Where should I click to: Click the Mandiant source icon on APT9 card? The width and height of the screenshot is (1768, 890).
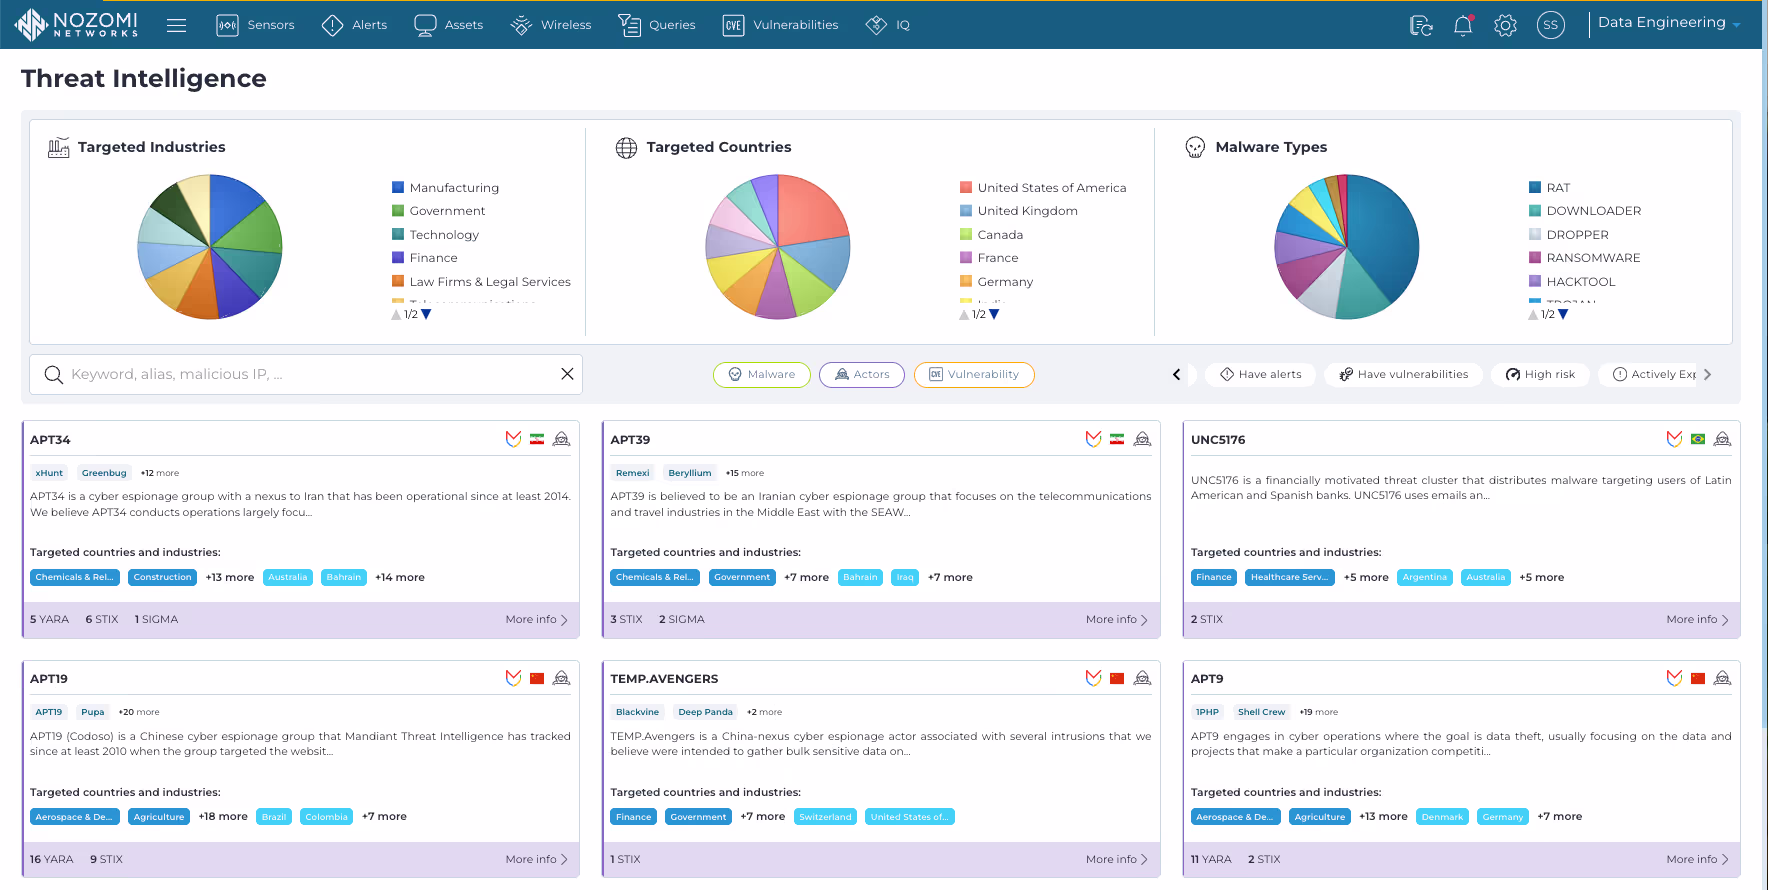click(x=1674, y=678)
